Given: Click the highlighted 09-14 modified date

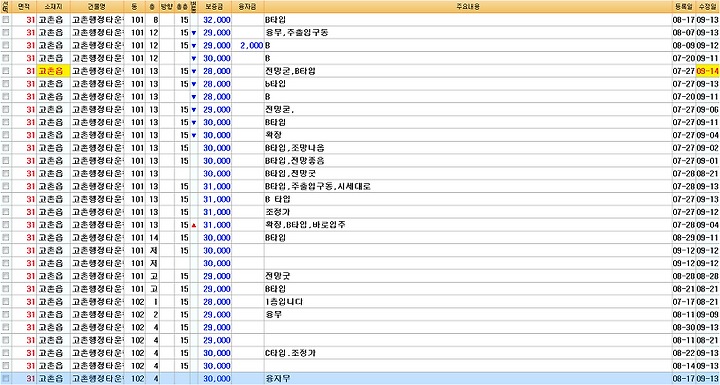Looking at the screenshot, I should (708, 71).
